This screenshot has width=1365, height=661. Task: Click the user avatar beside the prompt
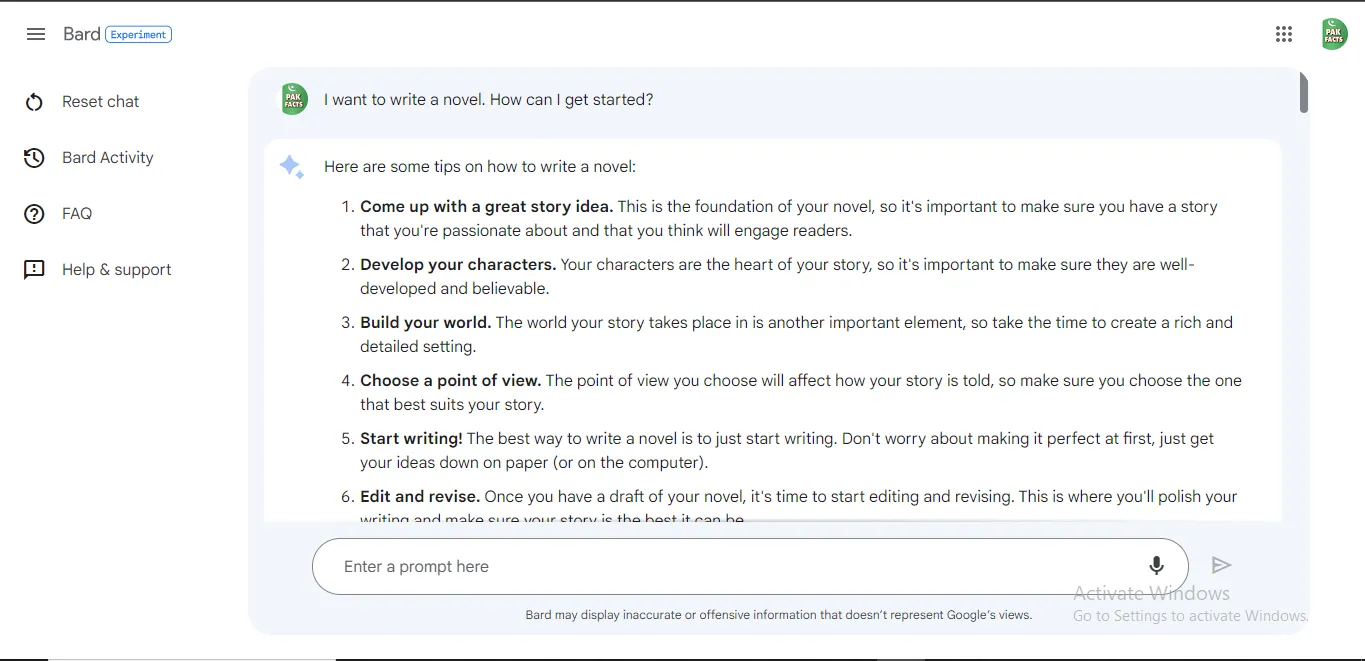[x=294, y=99]
